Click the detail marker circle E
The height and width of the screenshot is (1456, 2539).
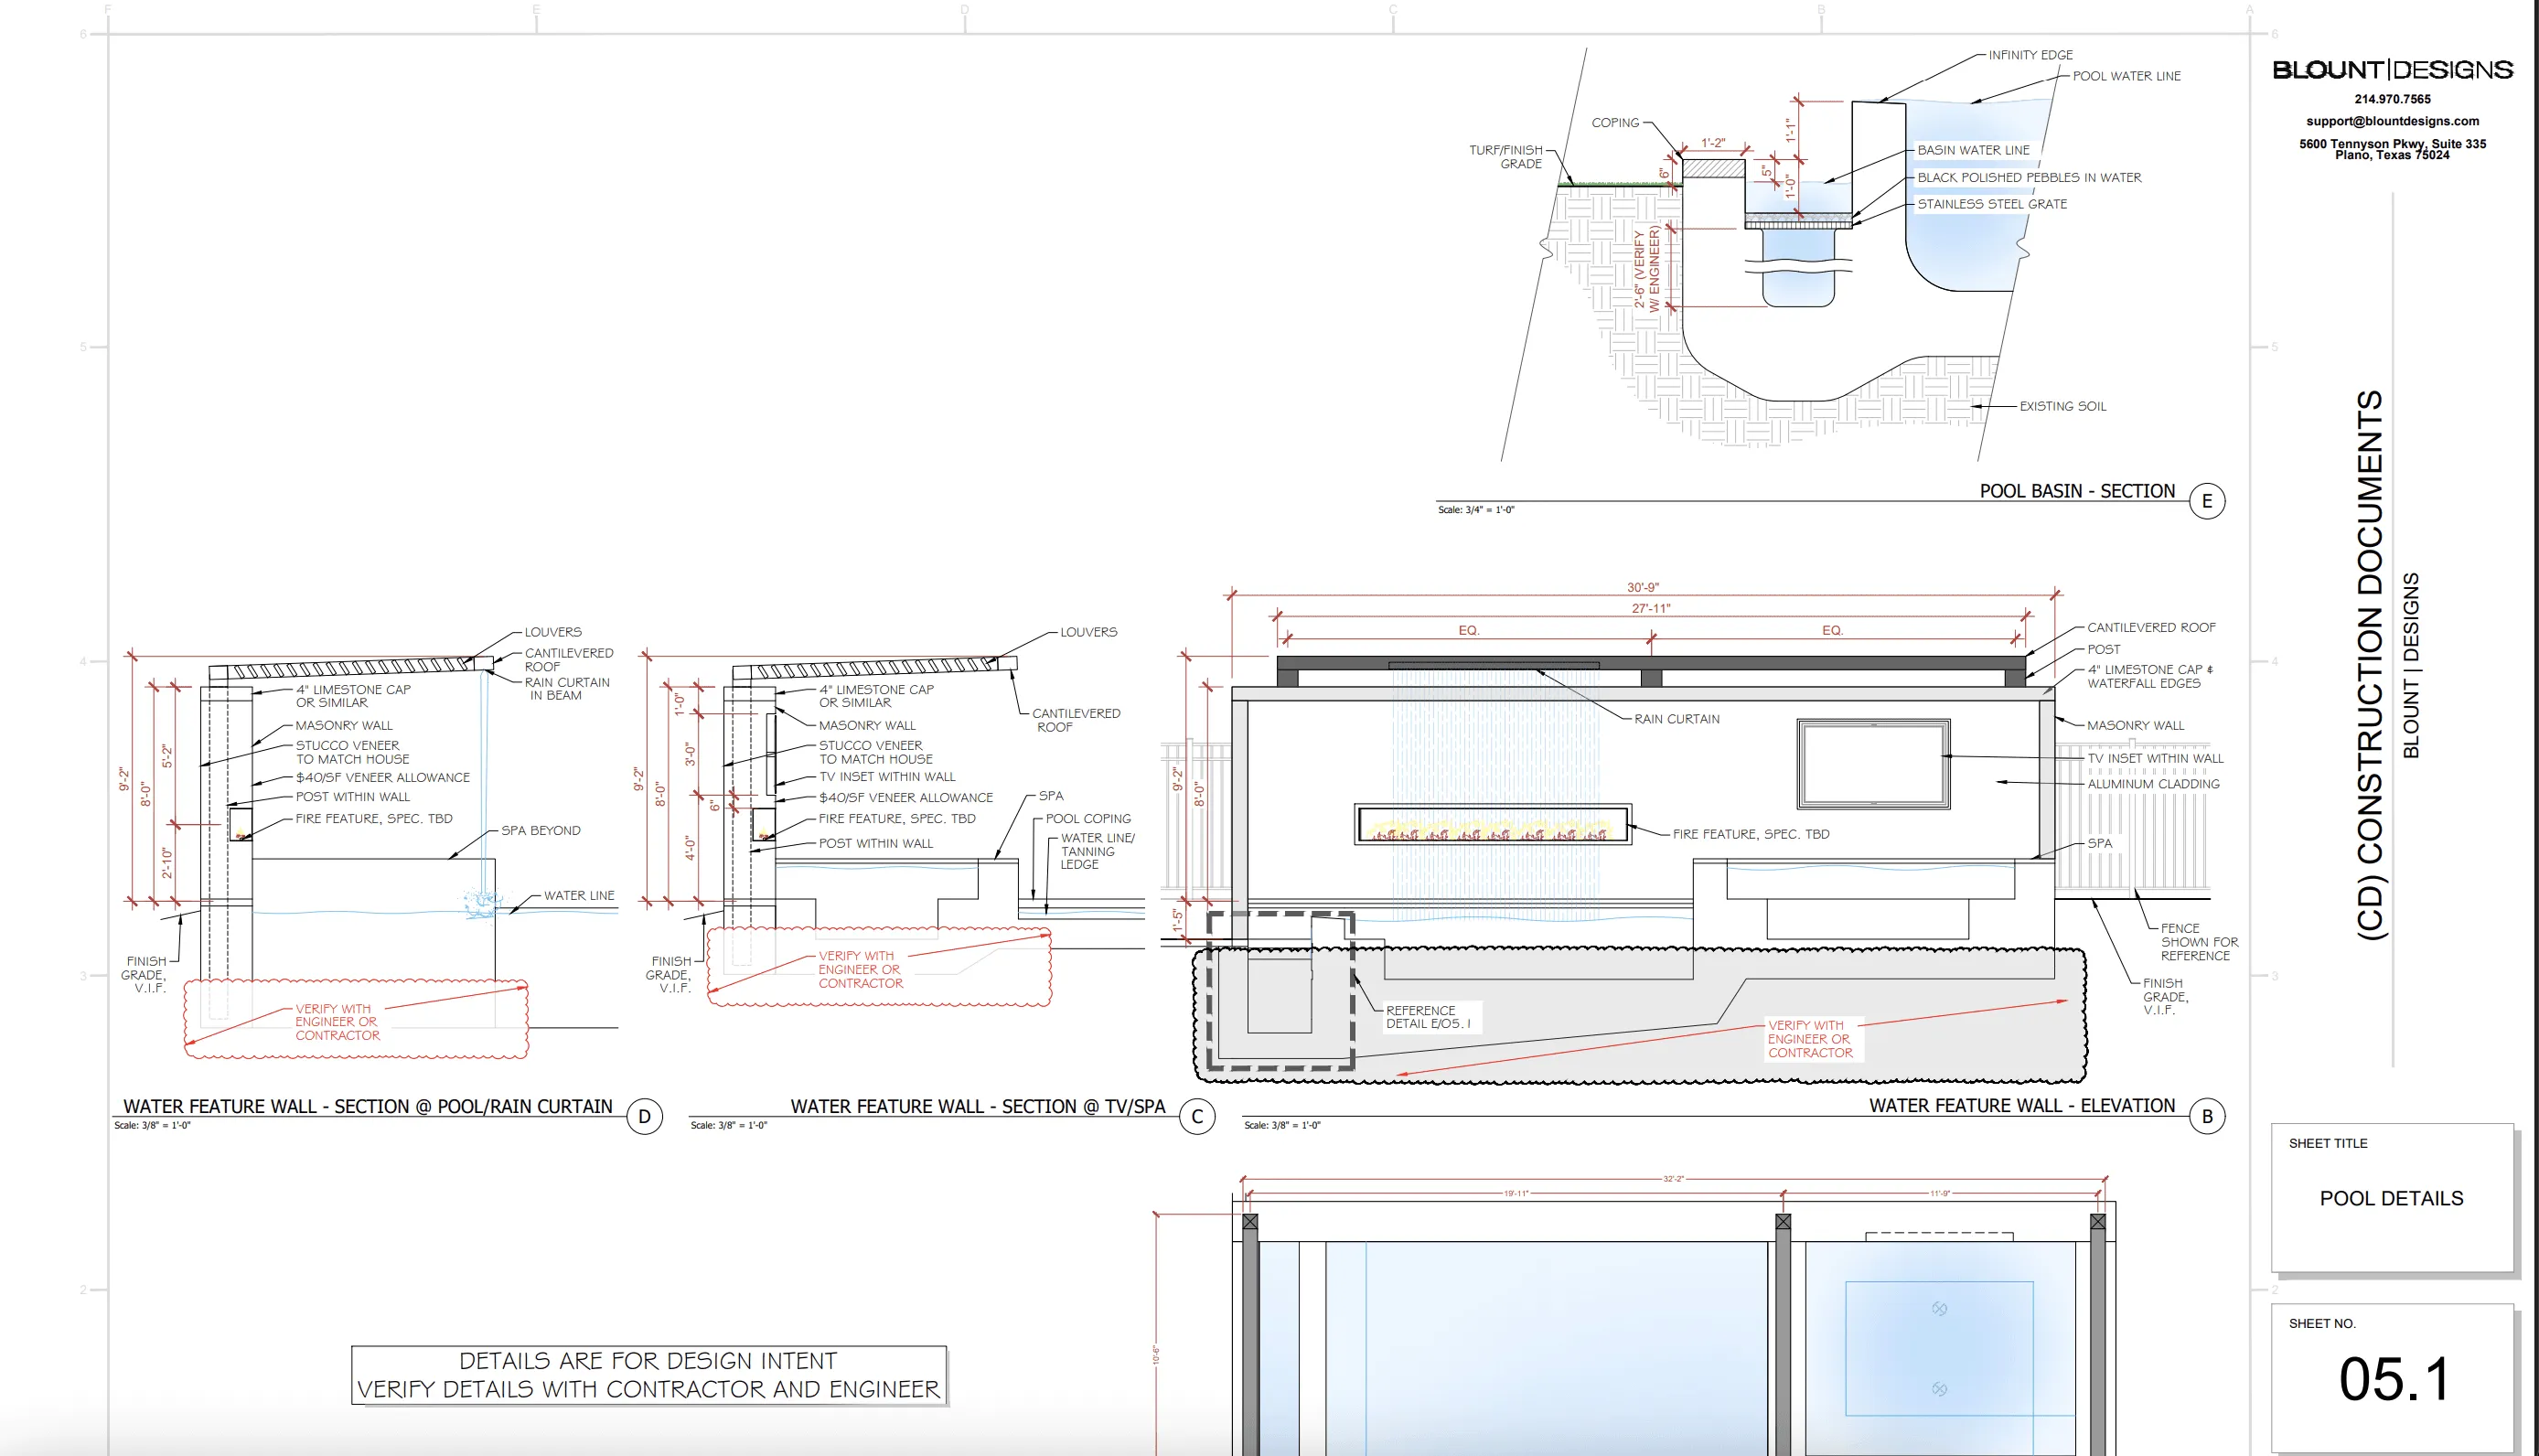(x=2206, y=501)
